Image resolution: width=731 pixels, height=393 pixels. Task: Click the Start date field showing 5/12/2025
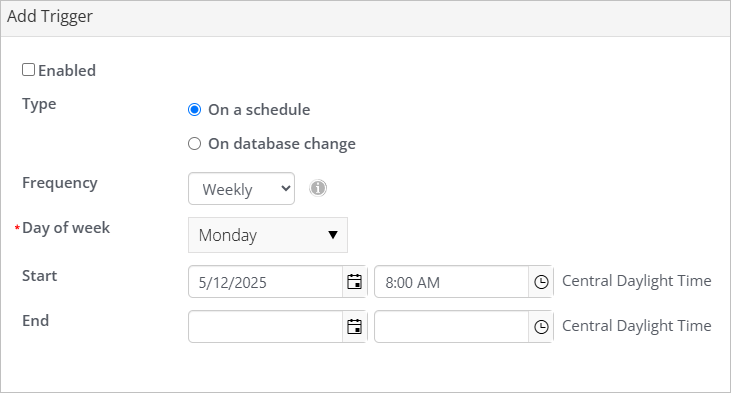click(x=265, y=282)
